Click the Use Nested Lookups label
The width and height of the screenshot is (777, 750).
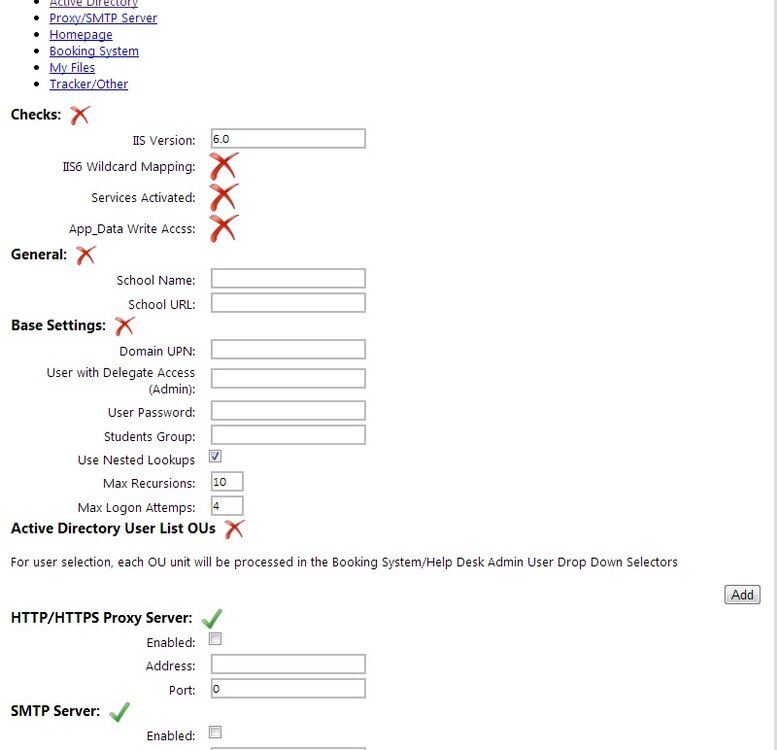(x=136, y=460)
